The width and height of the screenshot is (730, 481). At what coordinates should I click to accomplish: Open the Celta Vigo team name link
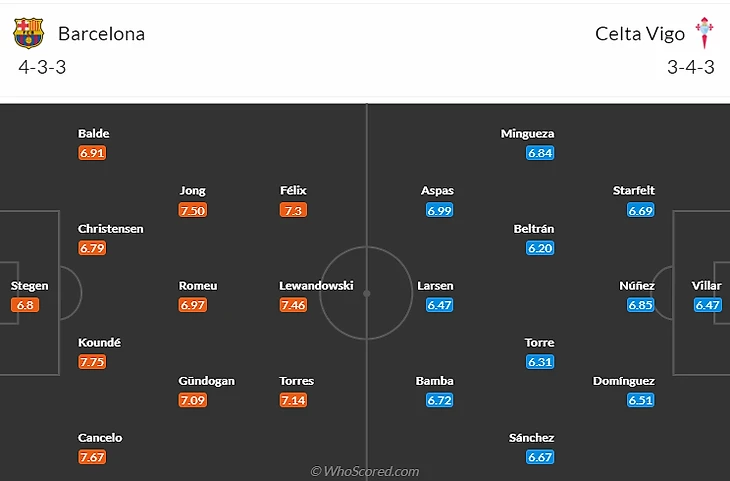pyautogui.click(x=640, y=34)
